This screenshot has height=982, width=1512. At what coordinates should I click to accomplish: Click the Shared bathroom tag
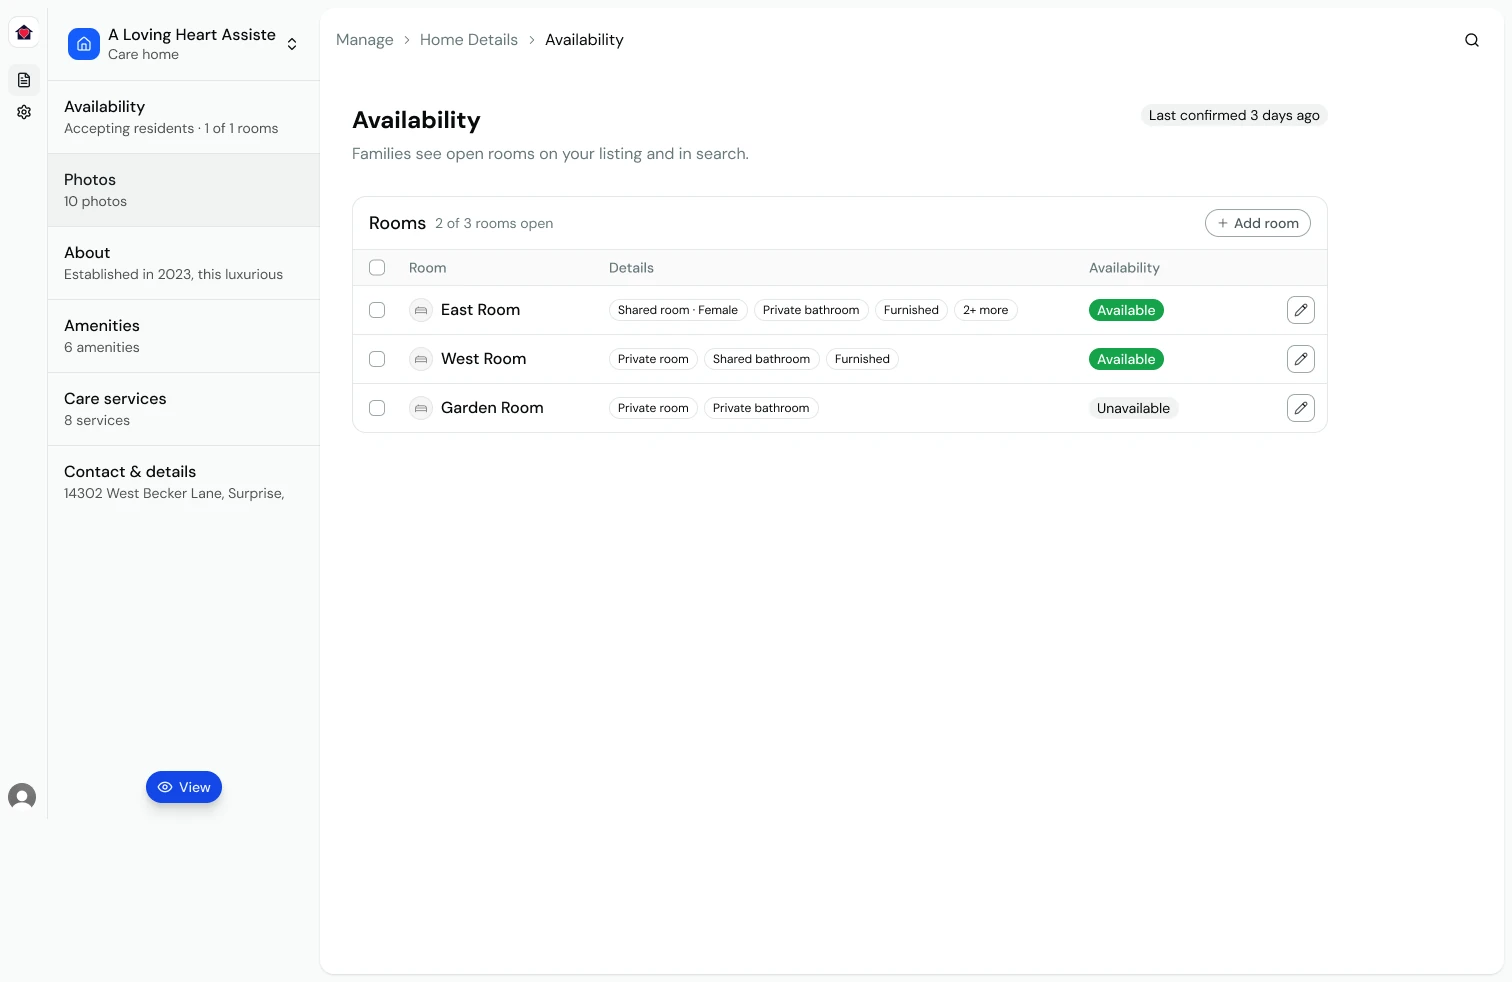coord(761,359)
